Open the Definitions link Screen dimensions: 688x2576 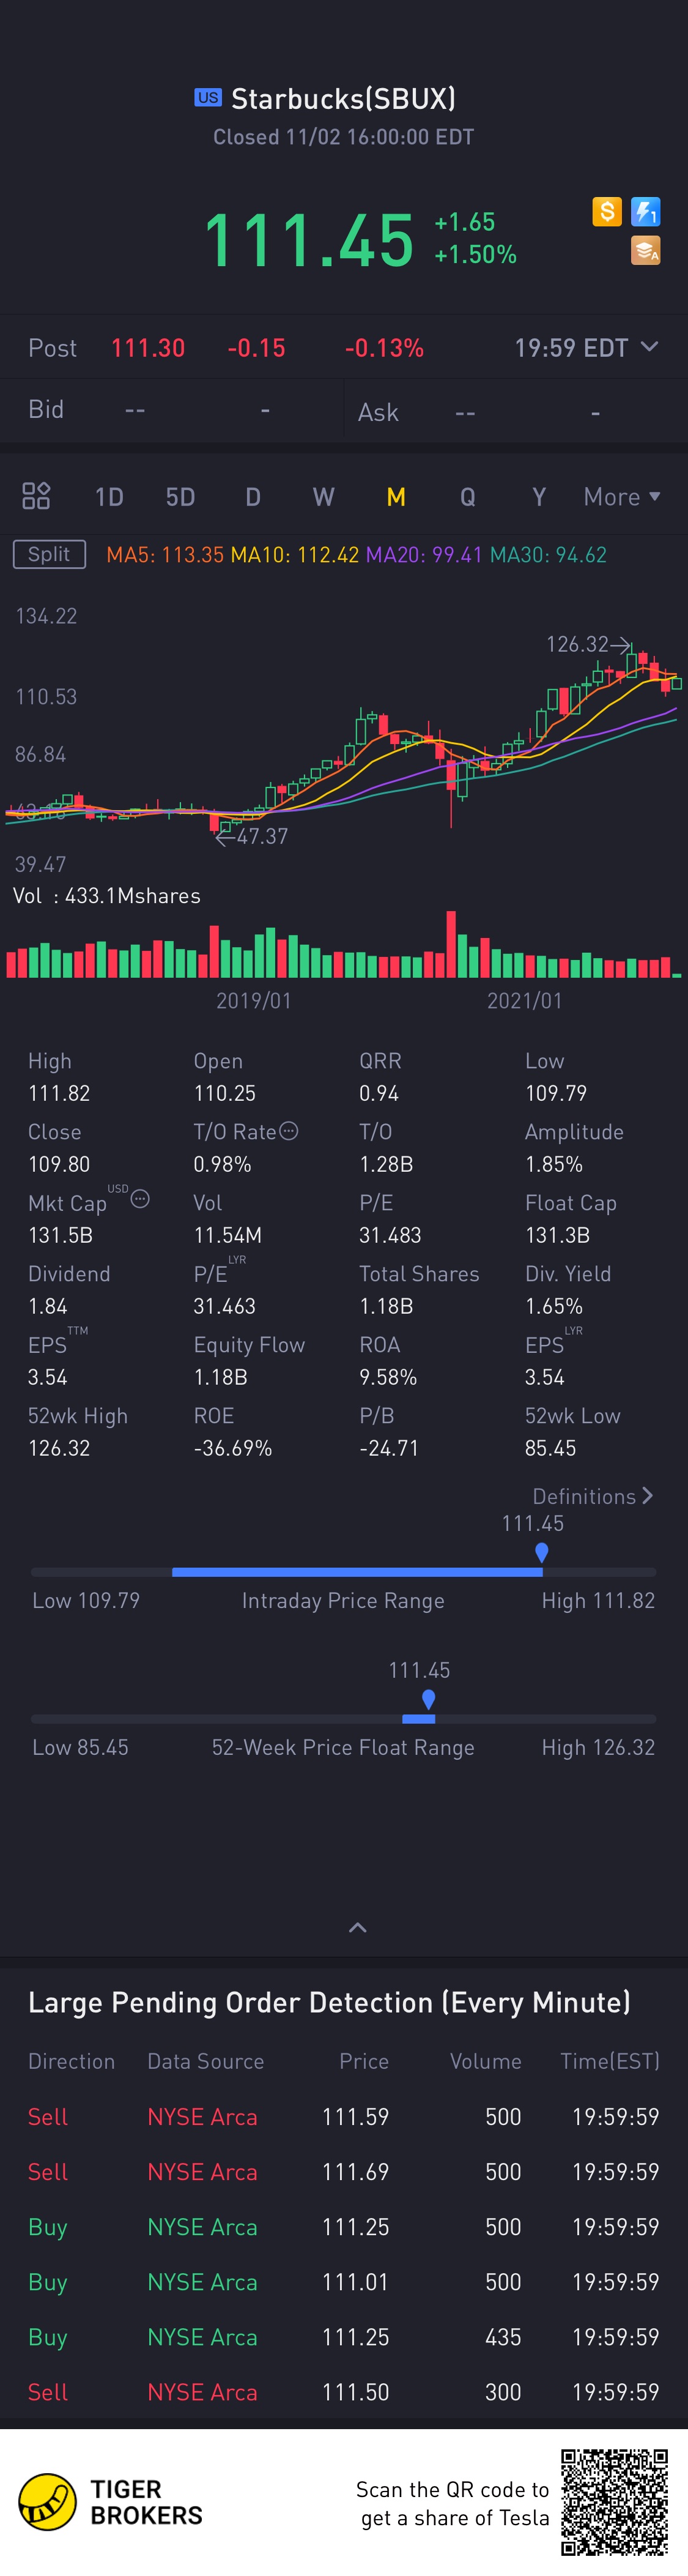point(592,1496)
